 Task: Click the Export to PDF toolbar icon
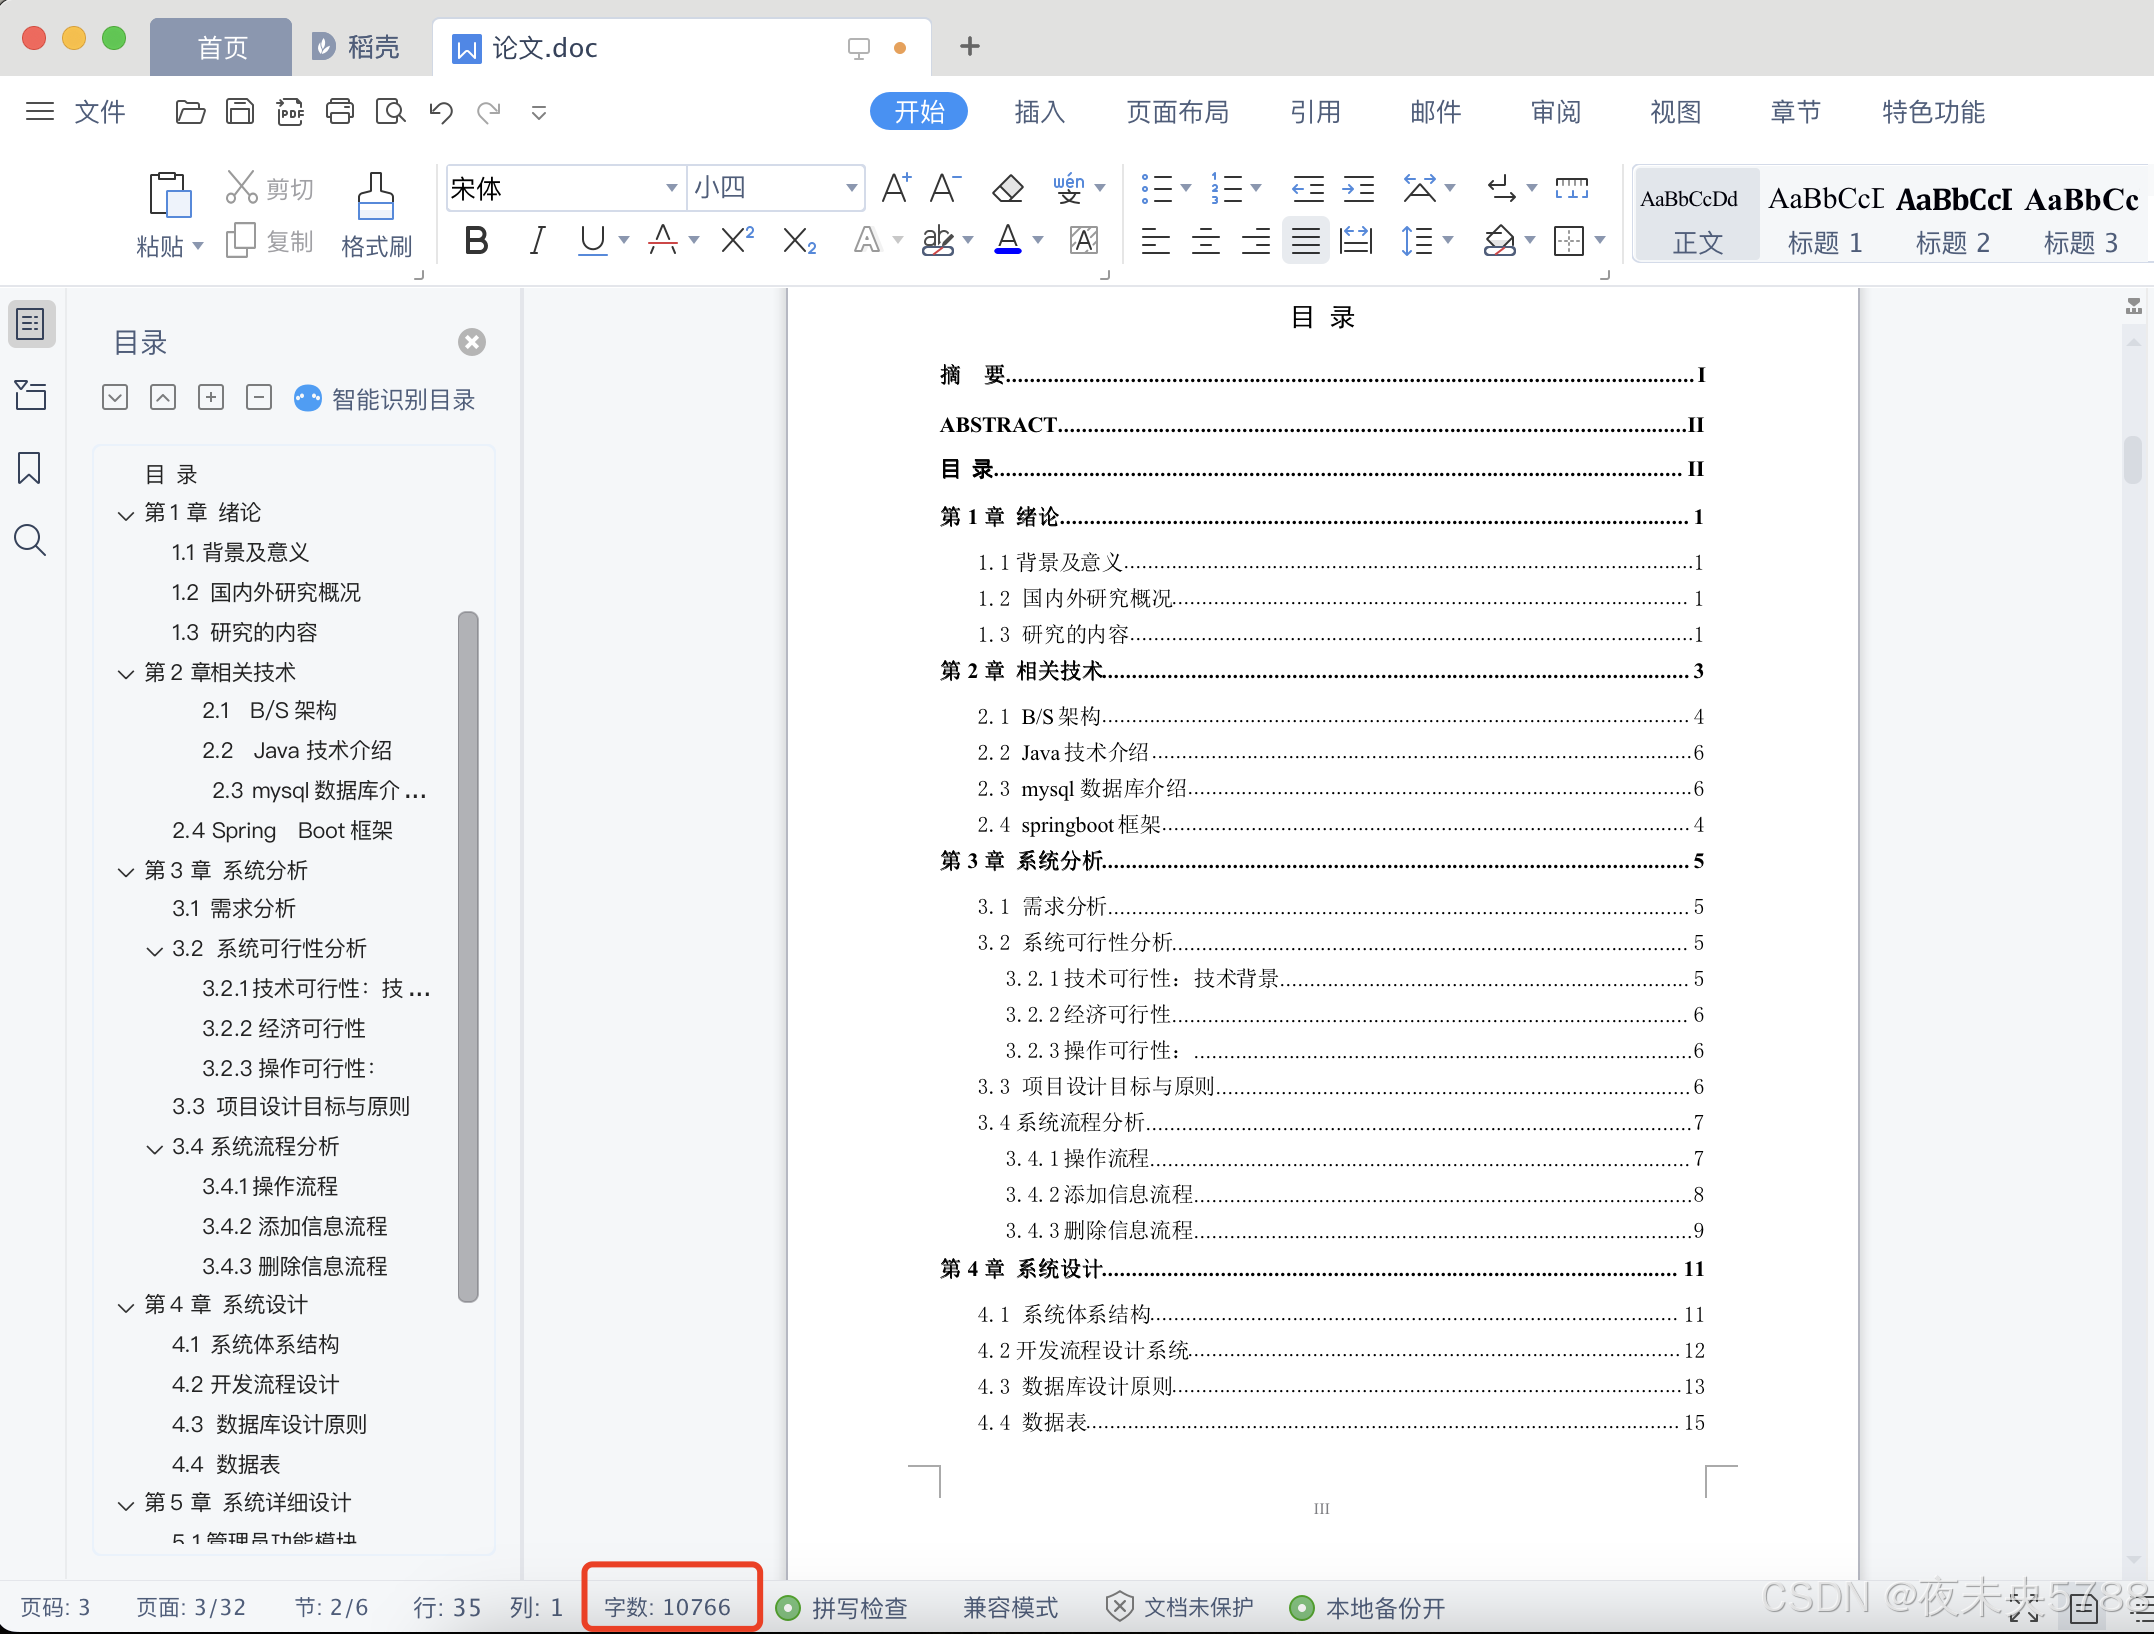[x=290, y=112]
